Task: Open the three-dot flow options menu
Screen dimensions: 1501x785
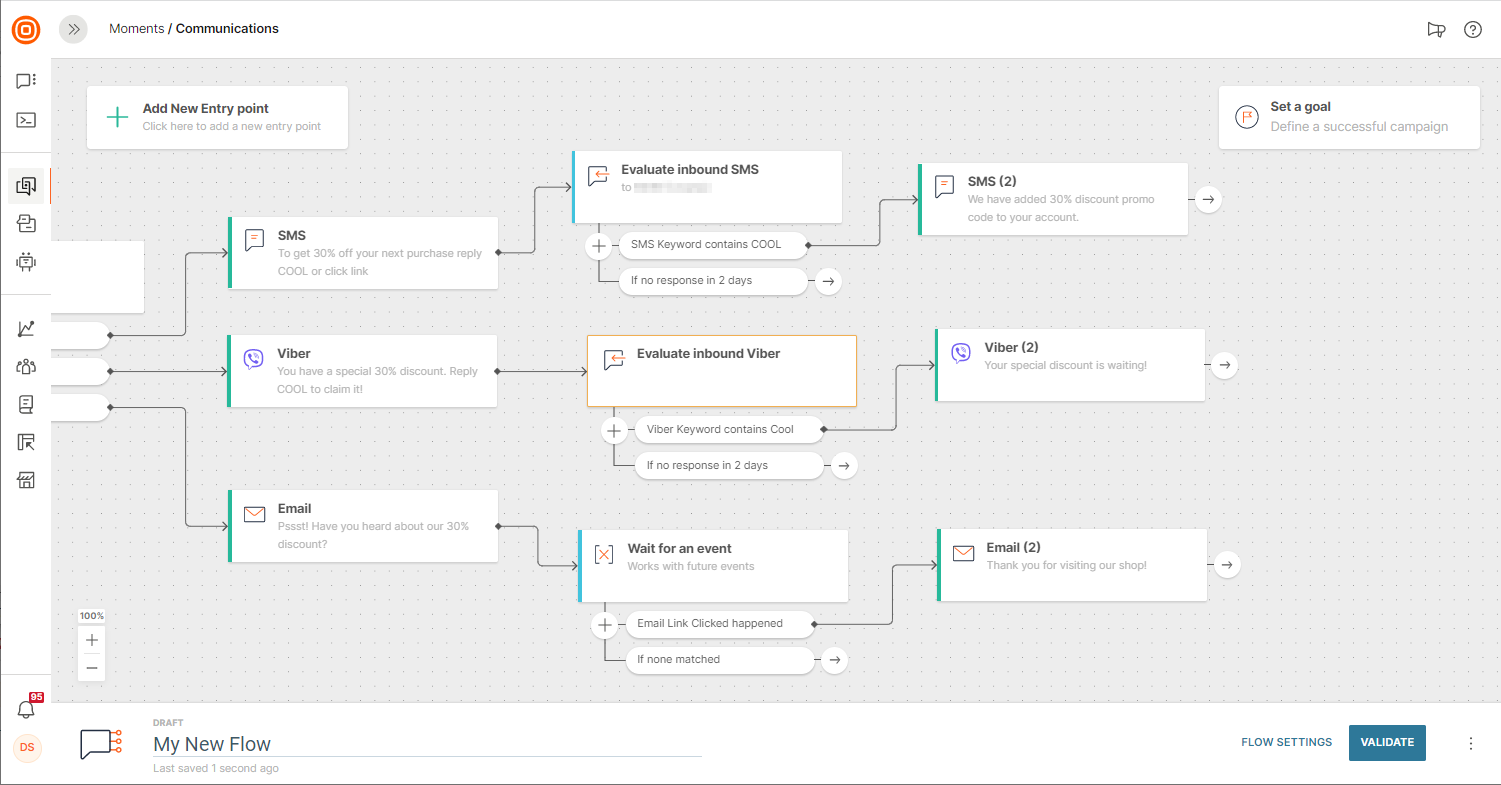Action: pos(1470,743)
